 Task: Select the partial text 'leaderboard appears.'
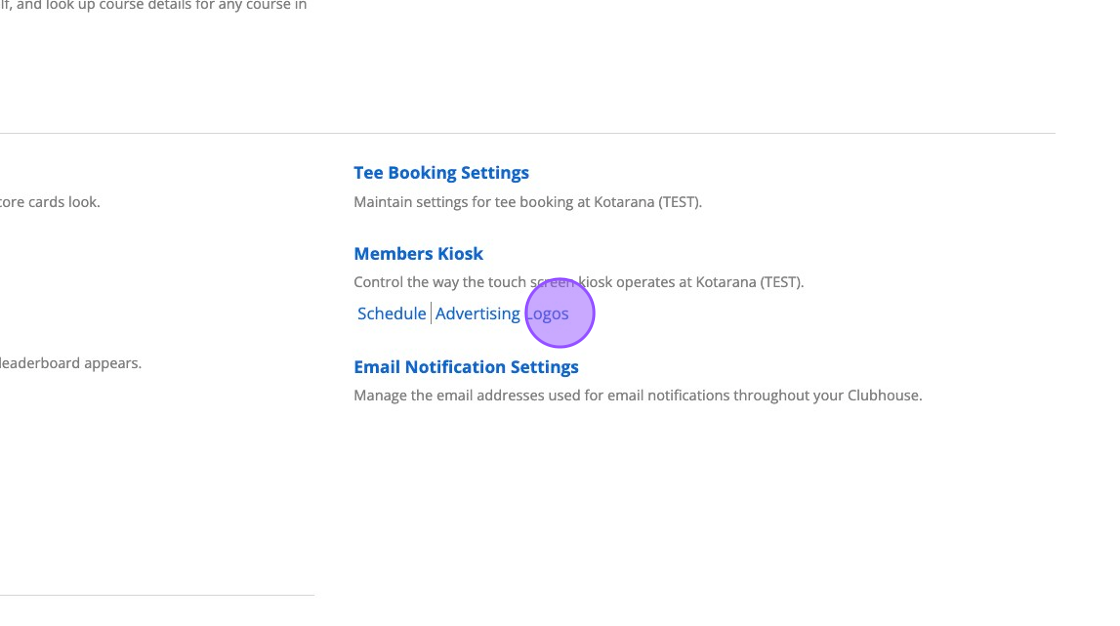[71, 363]
